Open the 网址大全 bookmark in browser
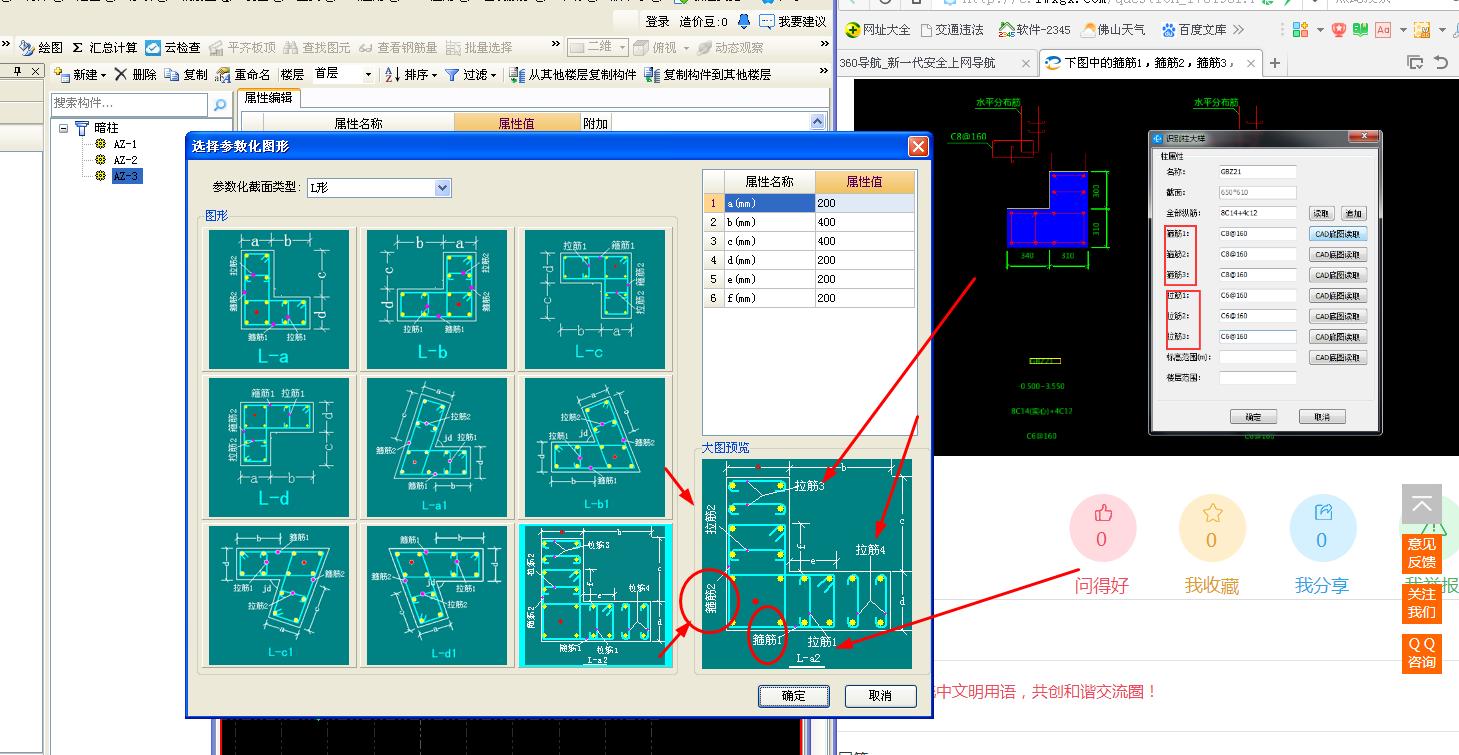The image size is (1459, 755). point(878,29)
